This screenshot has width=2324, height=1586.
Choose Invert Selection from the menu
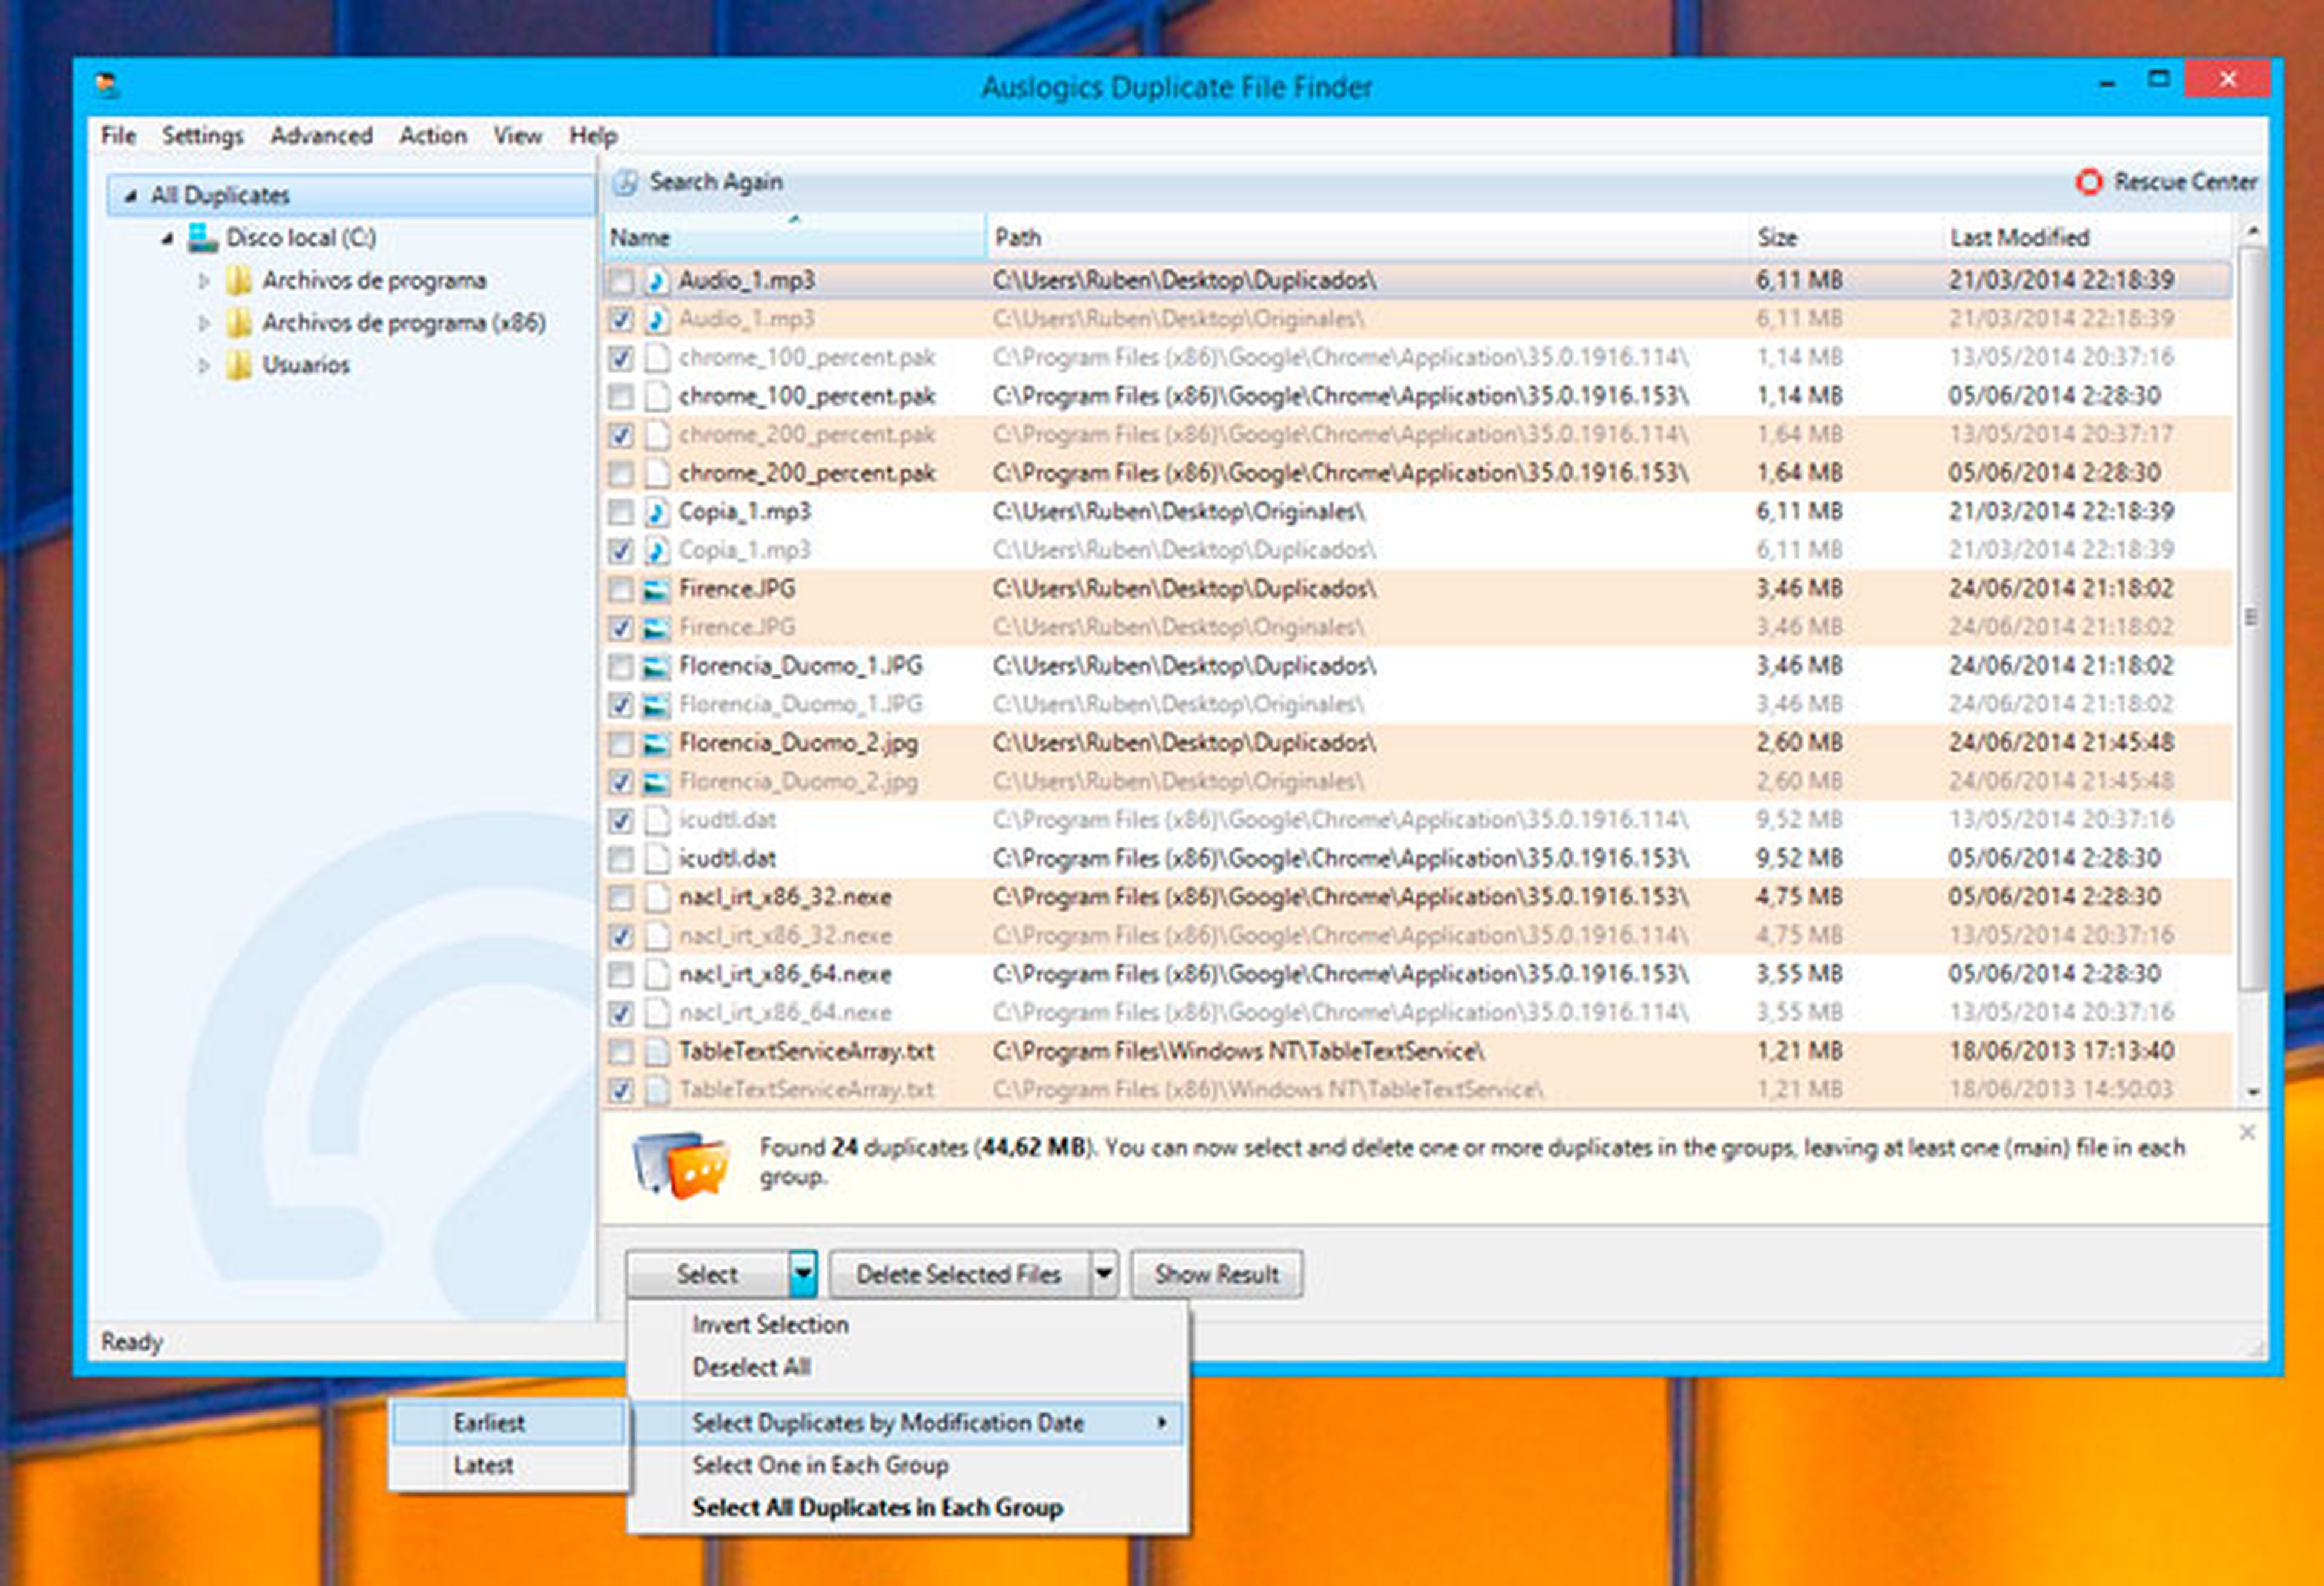click(908, 1324)
